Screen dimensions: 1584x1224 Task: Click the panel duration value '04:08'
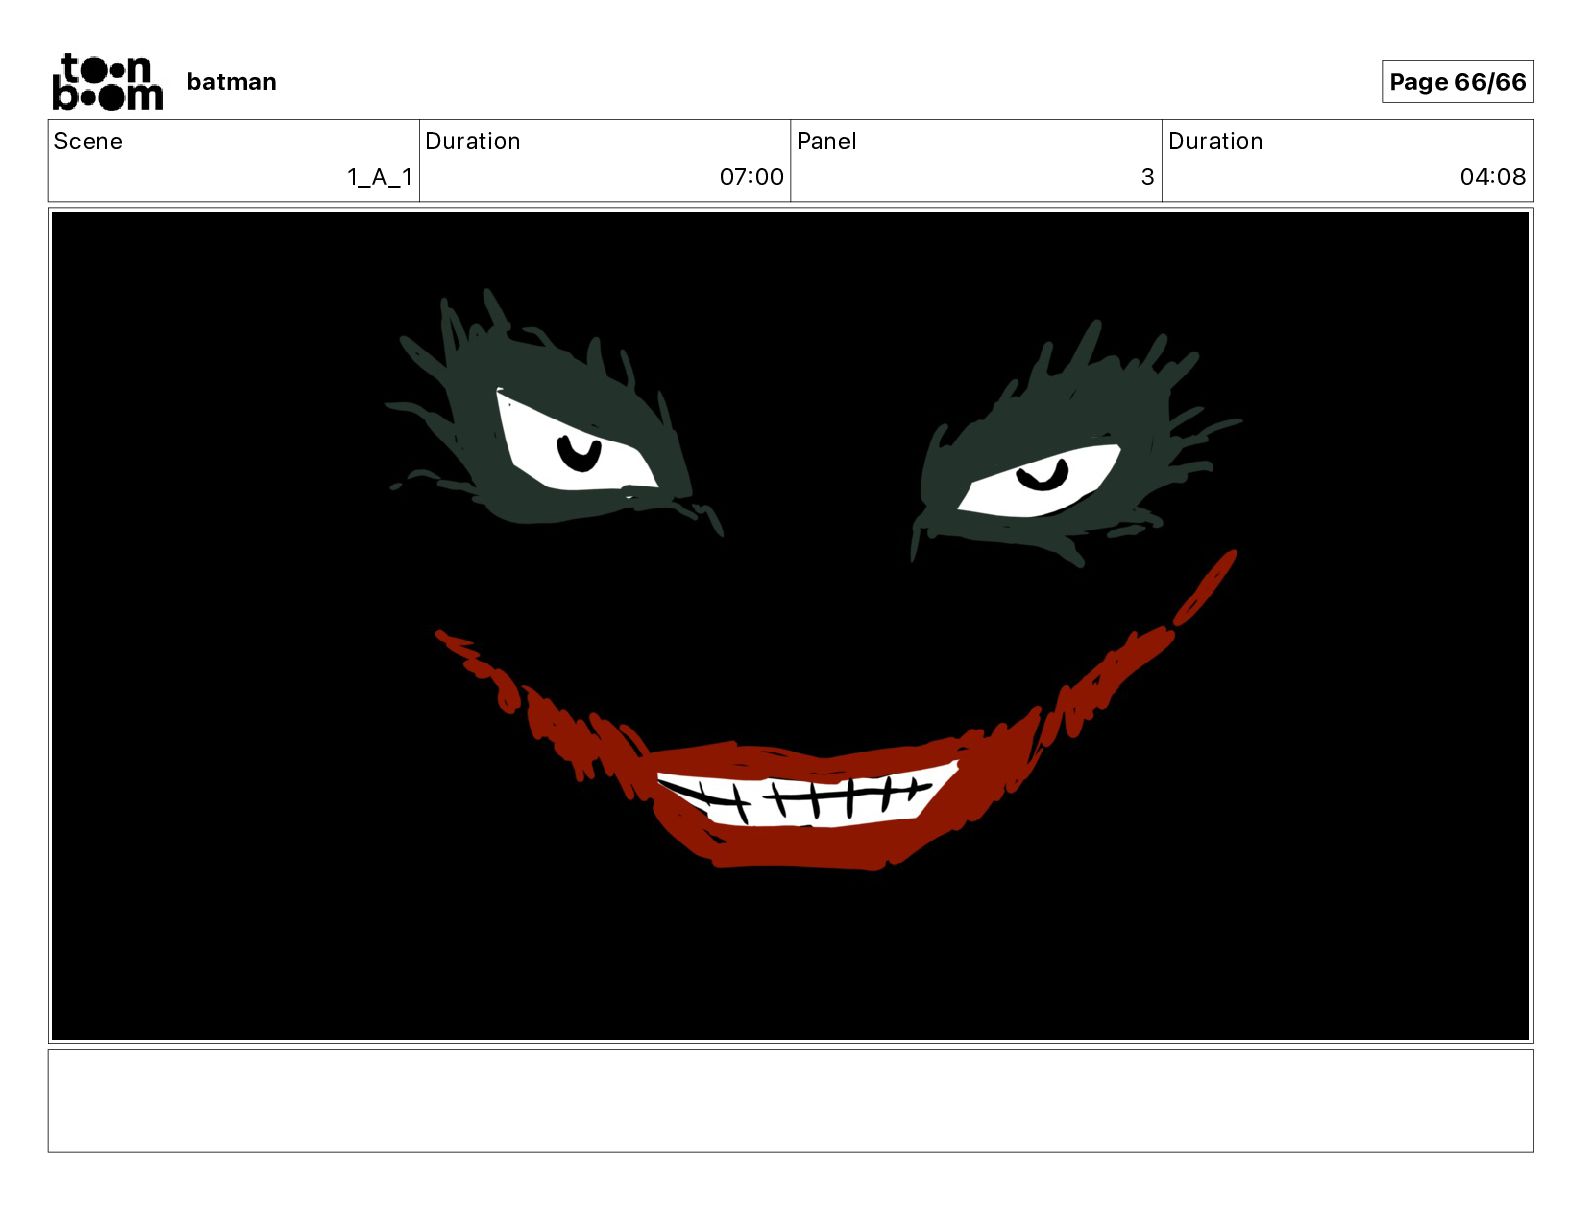(1493, 177)
